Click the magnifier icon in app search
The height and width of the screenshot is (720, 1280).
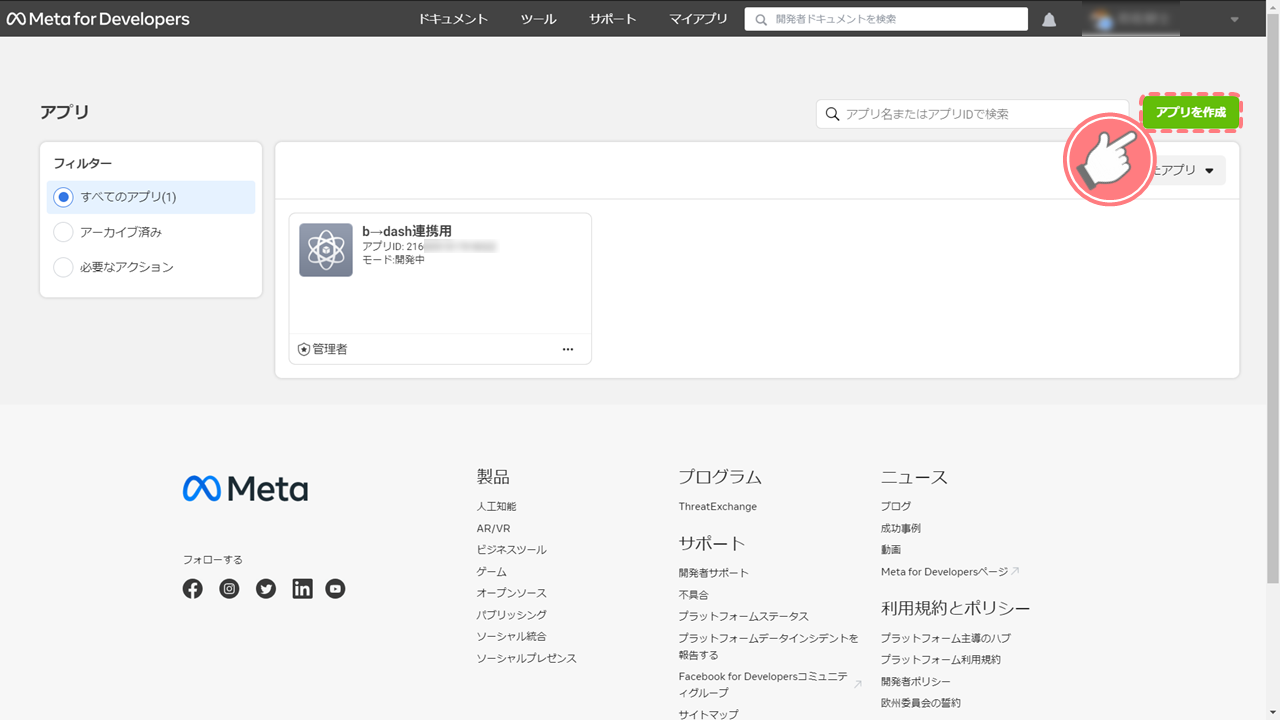pyautogui.click(x=832, y=114)
